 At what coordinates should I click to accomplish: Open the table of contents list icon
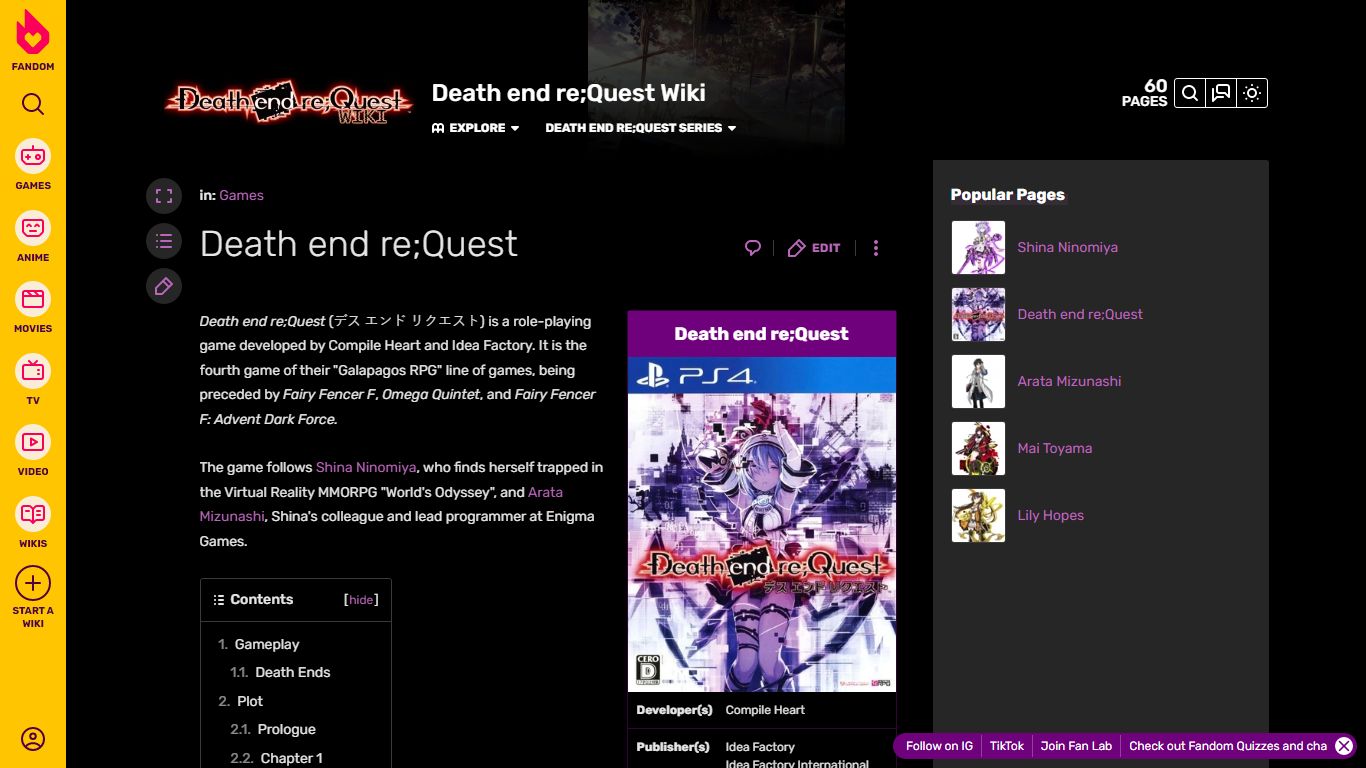[x=164, y=241]
